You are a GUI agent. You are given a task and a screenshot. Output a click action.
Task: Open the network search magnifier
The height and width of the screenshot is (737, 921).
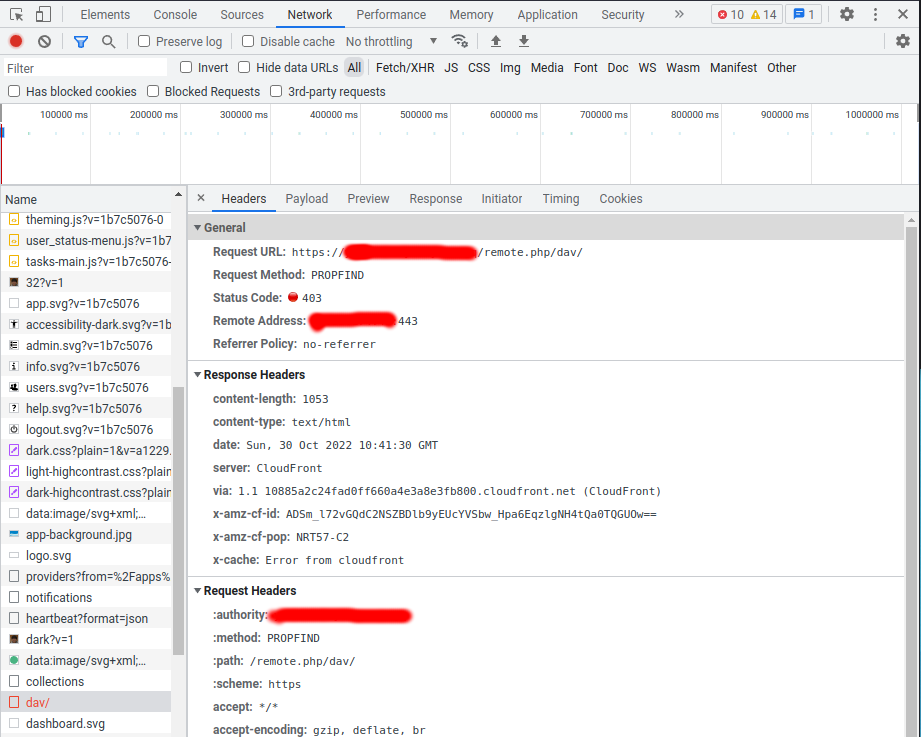click(108, 41)
